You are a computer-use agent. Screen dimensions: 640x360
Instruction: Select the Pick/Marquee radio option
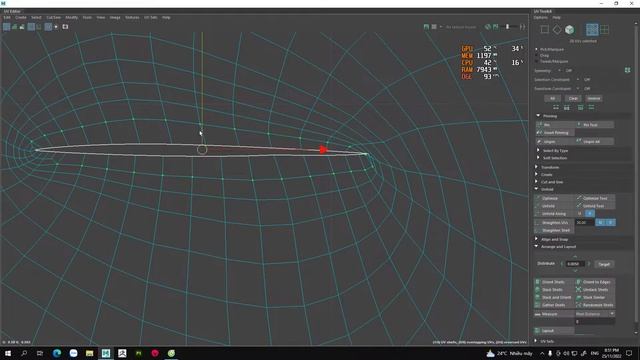coord(537,49)
